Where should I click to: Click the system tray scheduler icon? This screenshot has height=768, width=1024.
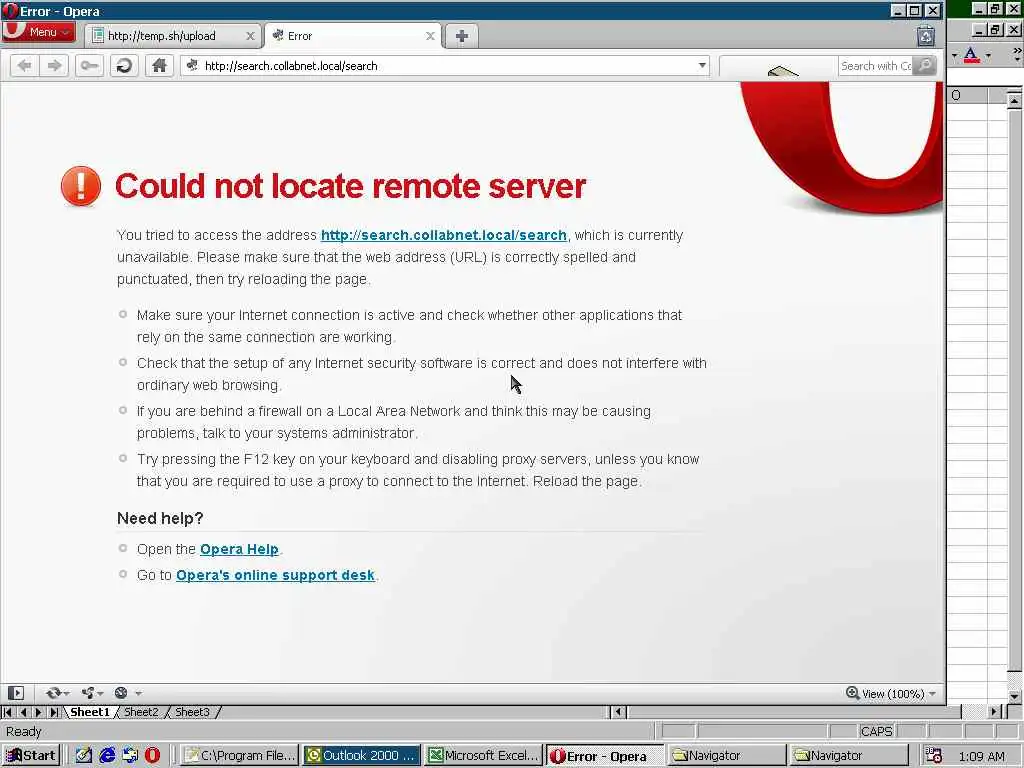point(934,756)
